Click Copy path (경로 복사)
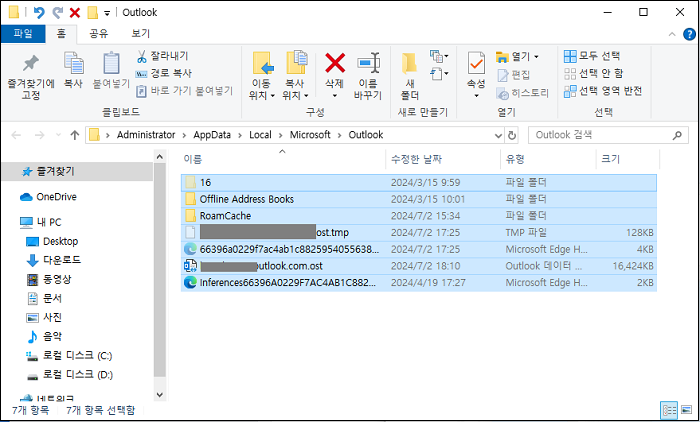Image resolution: width=700 pixels, height=422 pixels. pos(163,73)
